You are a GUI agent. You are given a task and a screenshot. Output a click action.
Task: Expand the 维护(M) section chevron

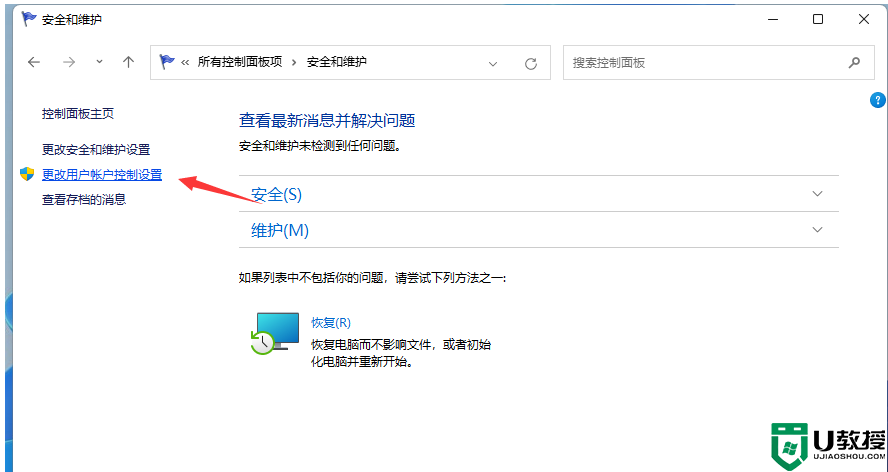818,229
